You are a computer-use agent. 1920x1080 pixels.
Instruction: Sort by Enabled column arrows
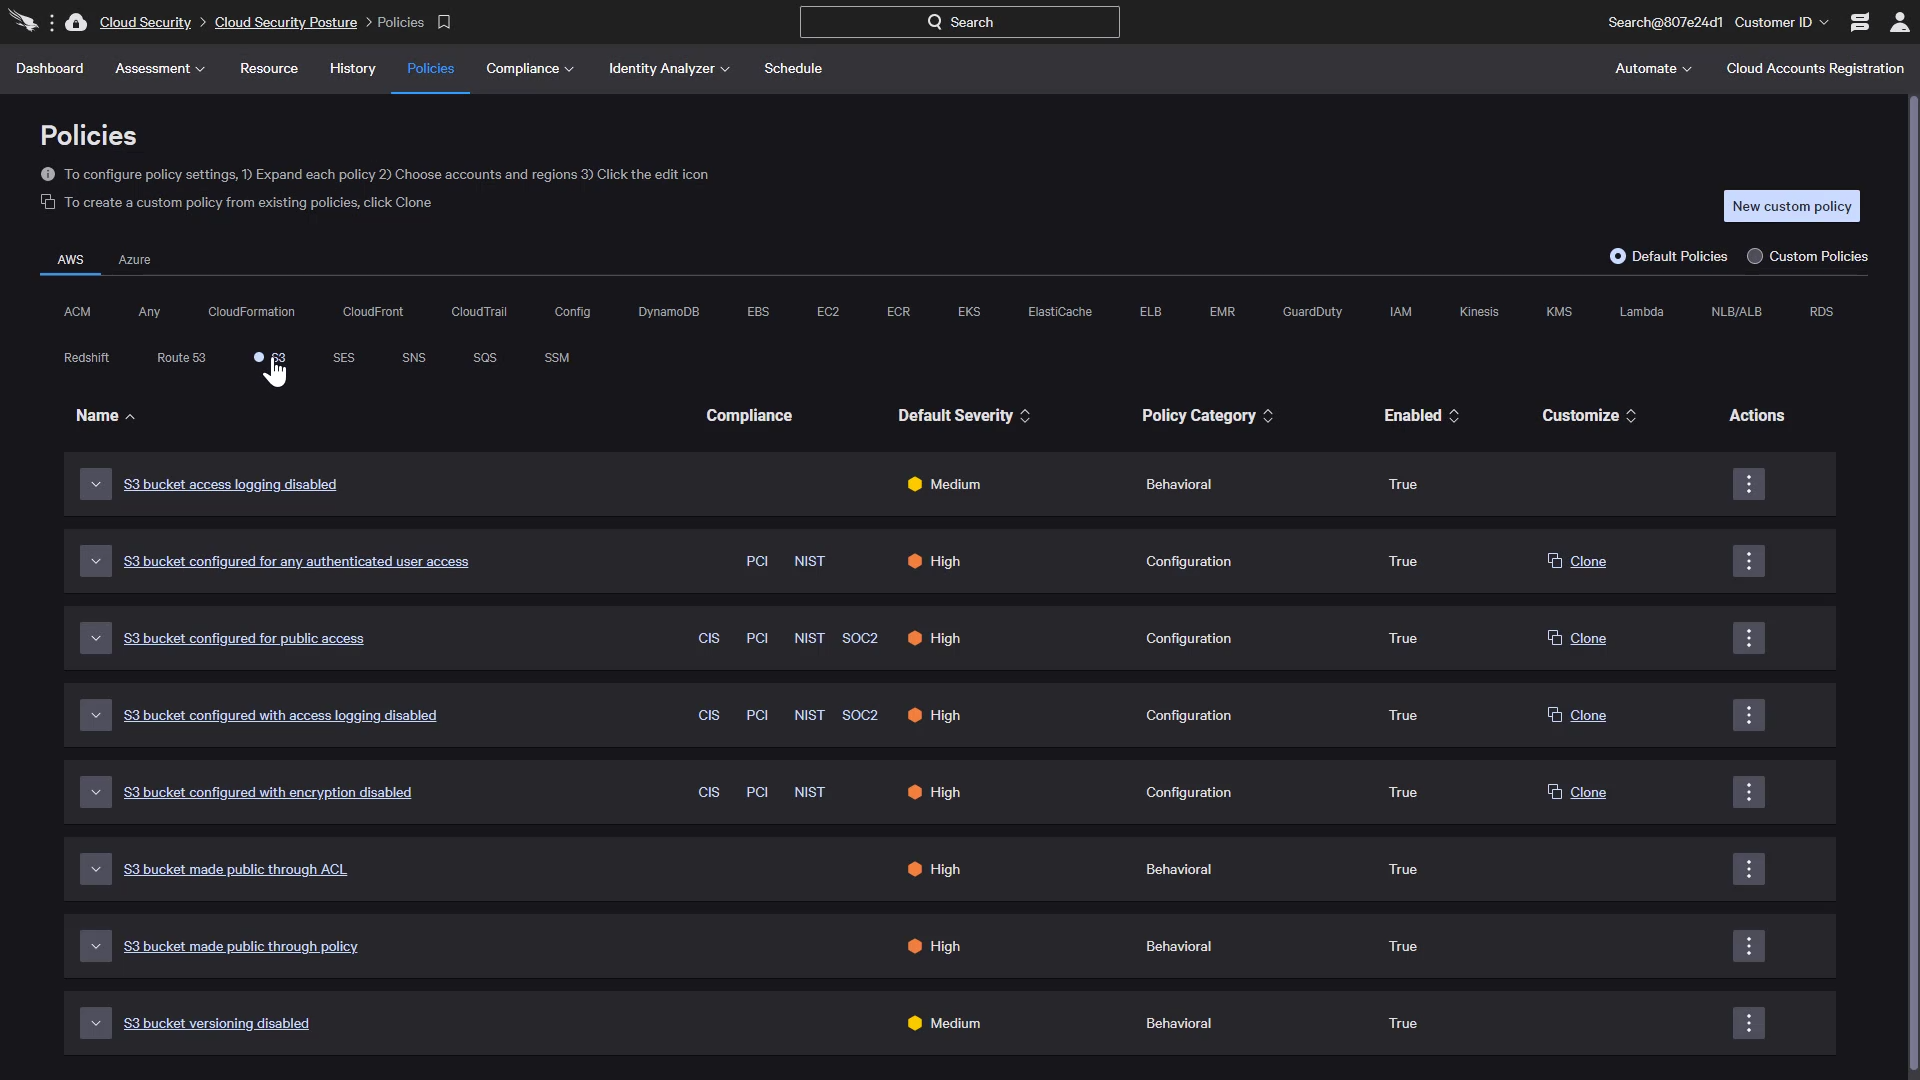pos(1454,416)
